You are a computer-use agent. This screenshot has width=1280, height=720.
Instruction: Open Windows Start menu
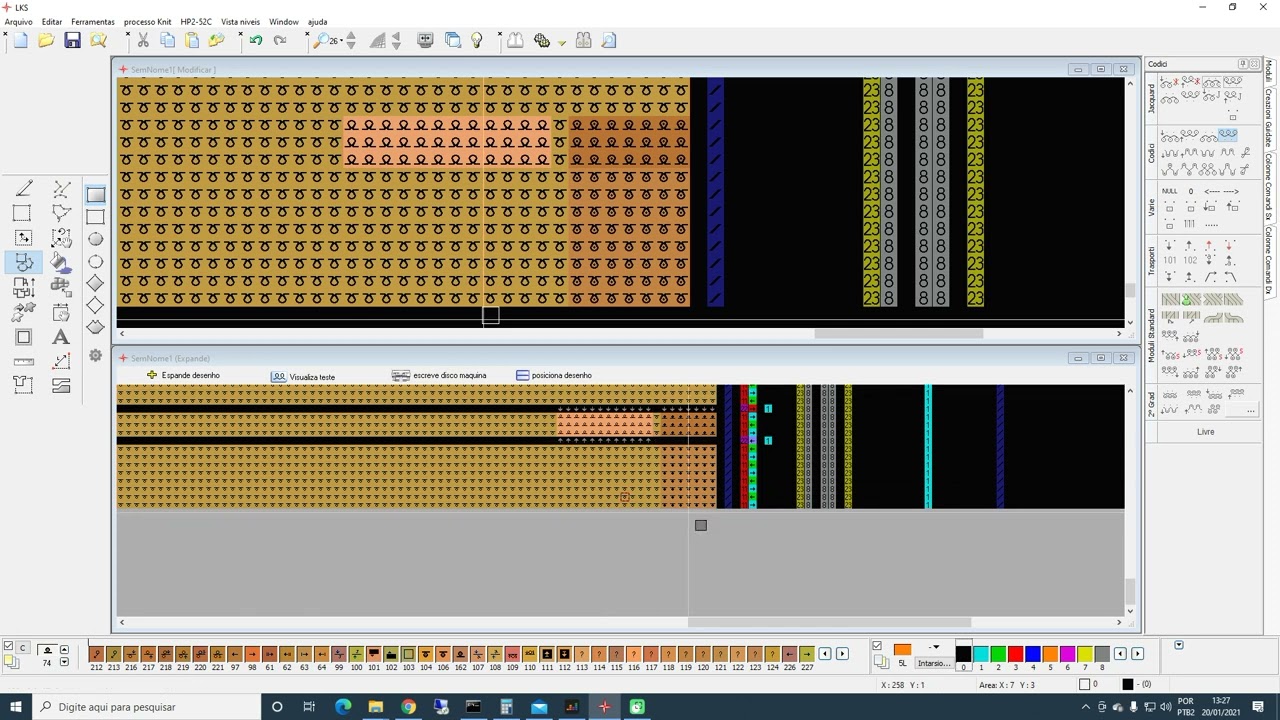coord(17,707)
